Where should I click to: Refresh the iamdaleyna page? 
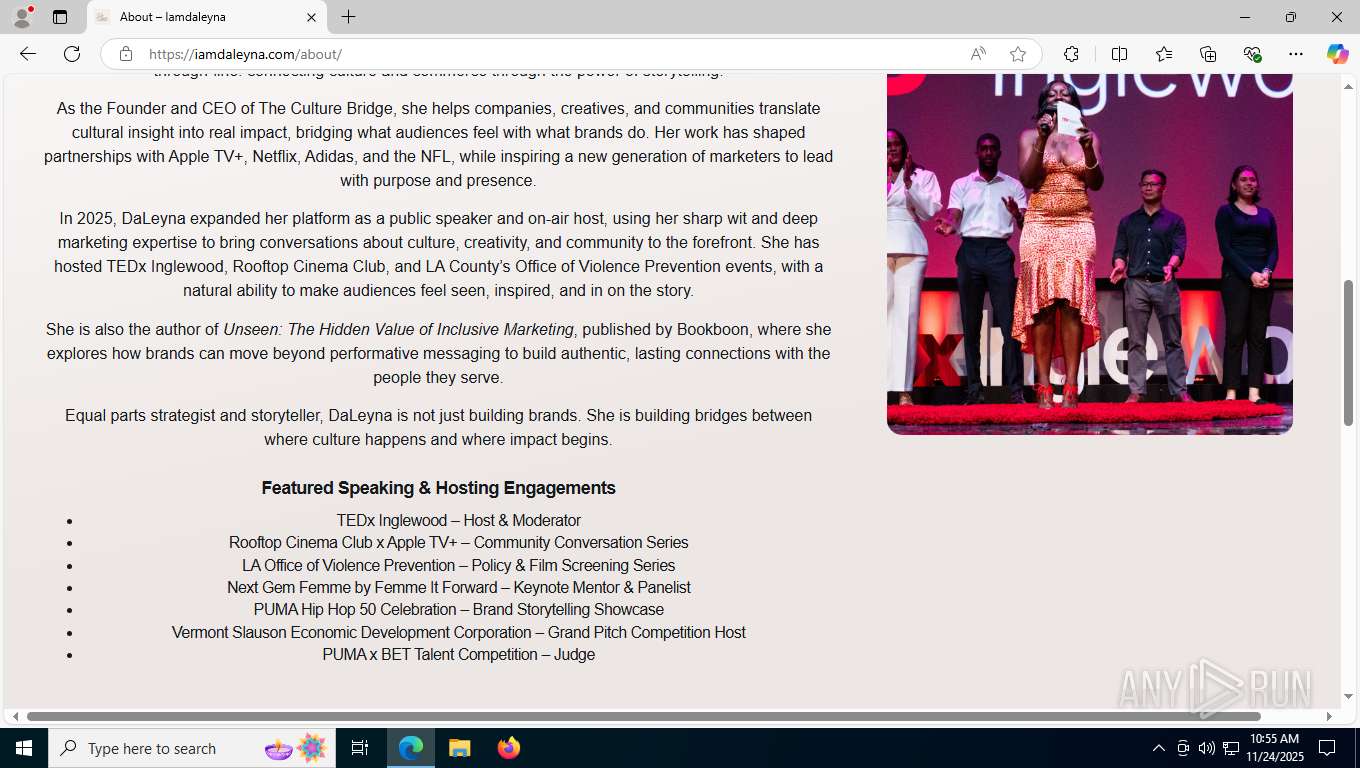[x=72, y=54]
